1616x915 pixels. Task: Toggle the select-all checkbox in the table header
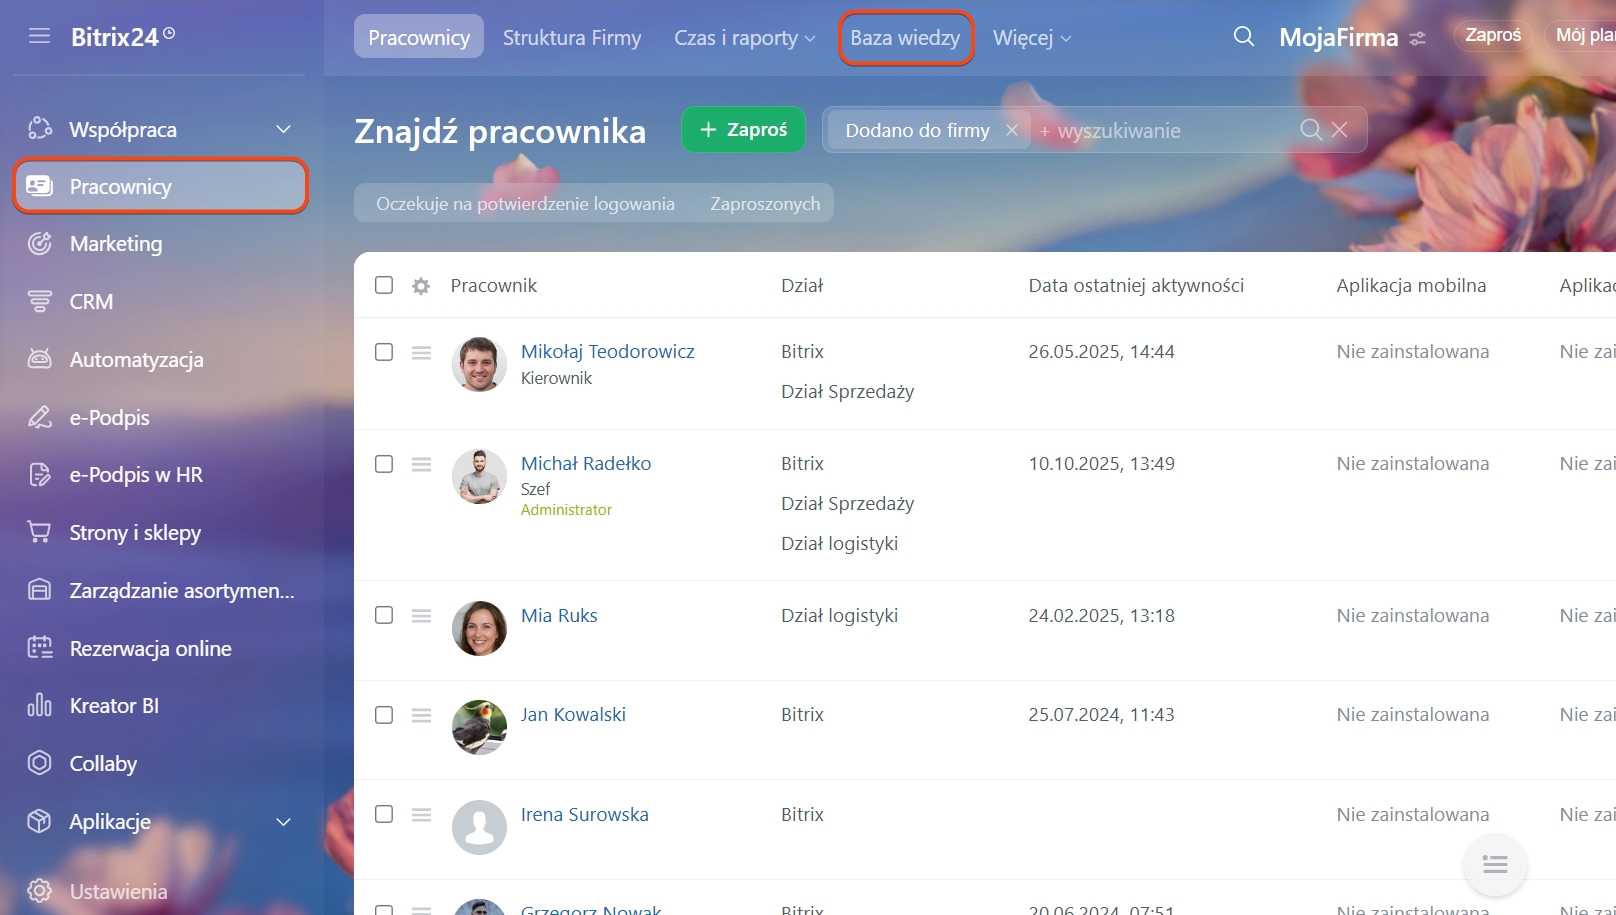384,285
